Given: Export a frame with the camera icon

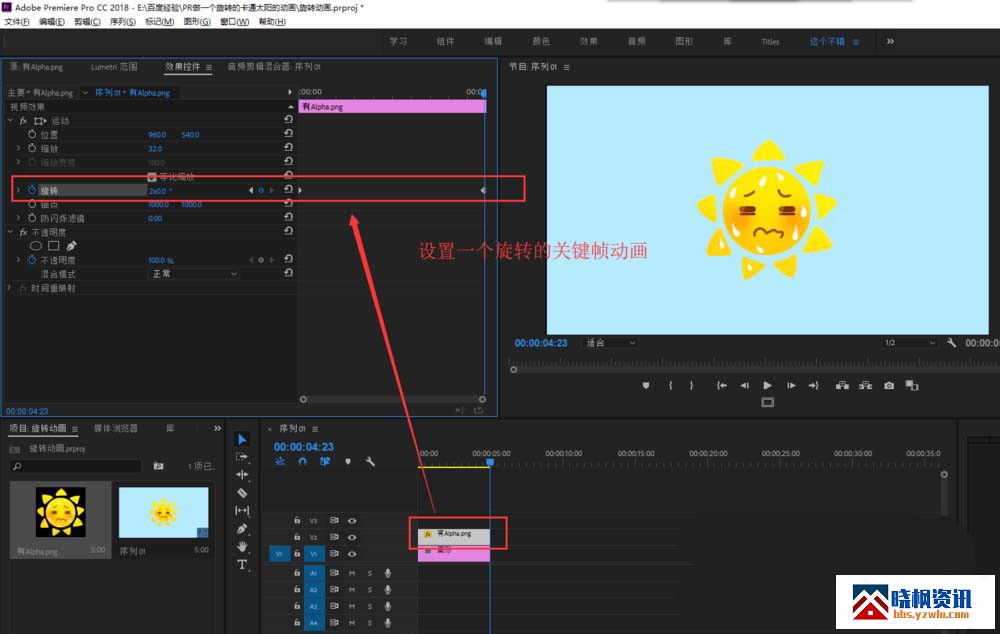Looking at the screenshot, I should click(889, 385).
